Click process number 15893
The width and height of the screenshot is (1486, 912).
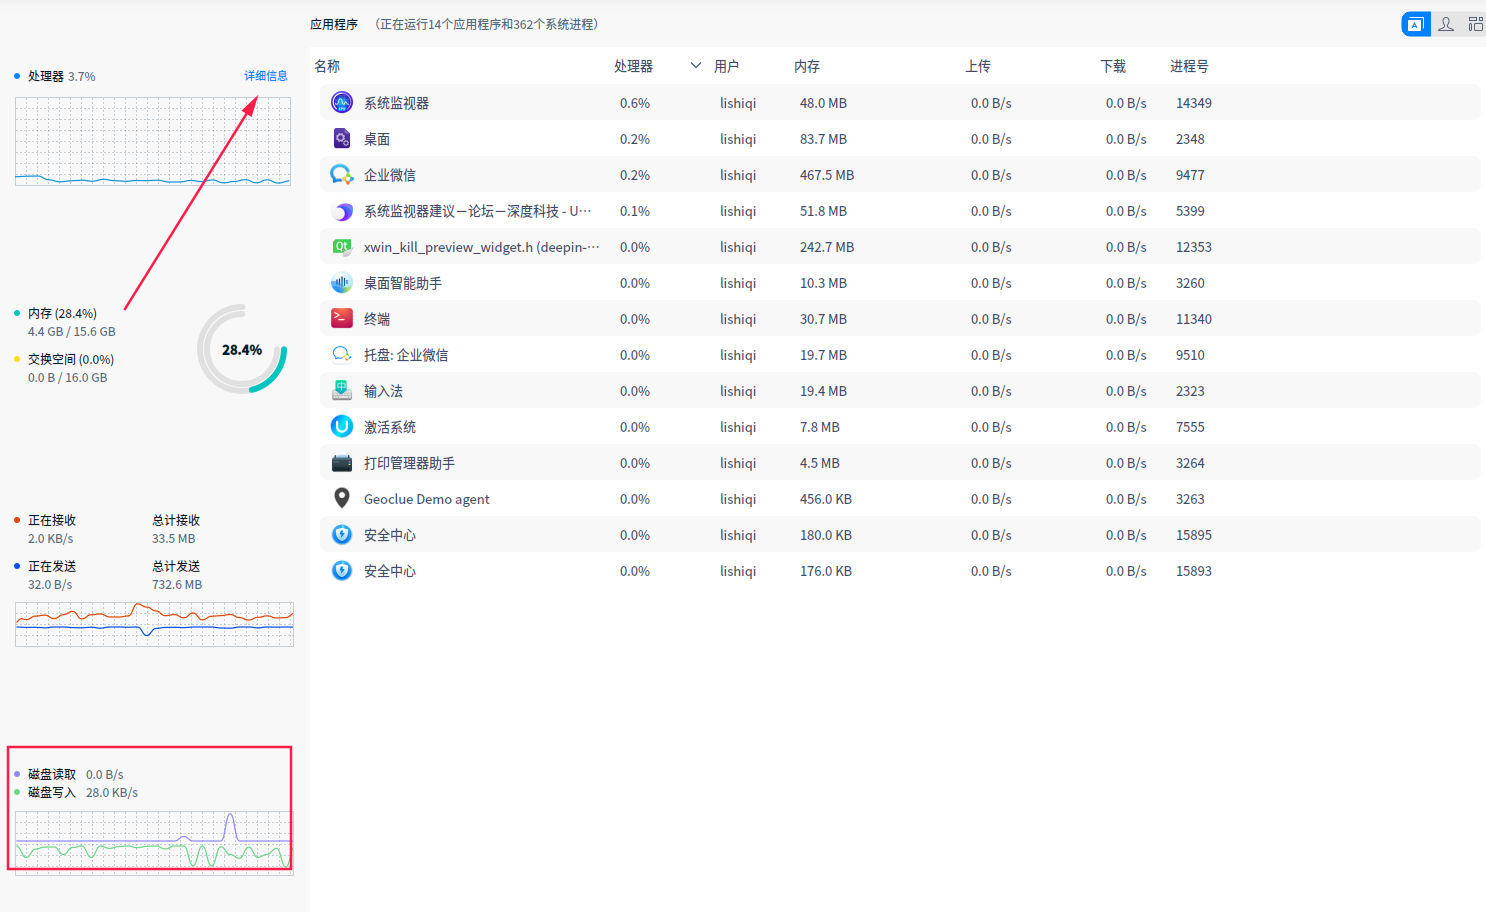point(1194,571)
